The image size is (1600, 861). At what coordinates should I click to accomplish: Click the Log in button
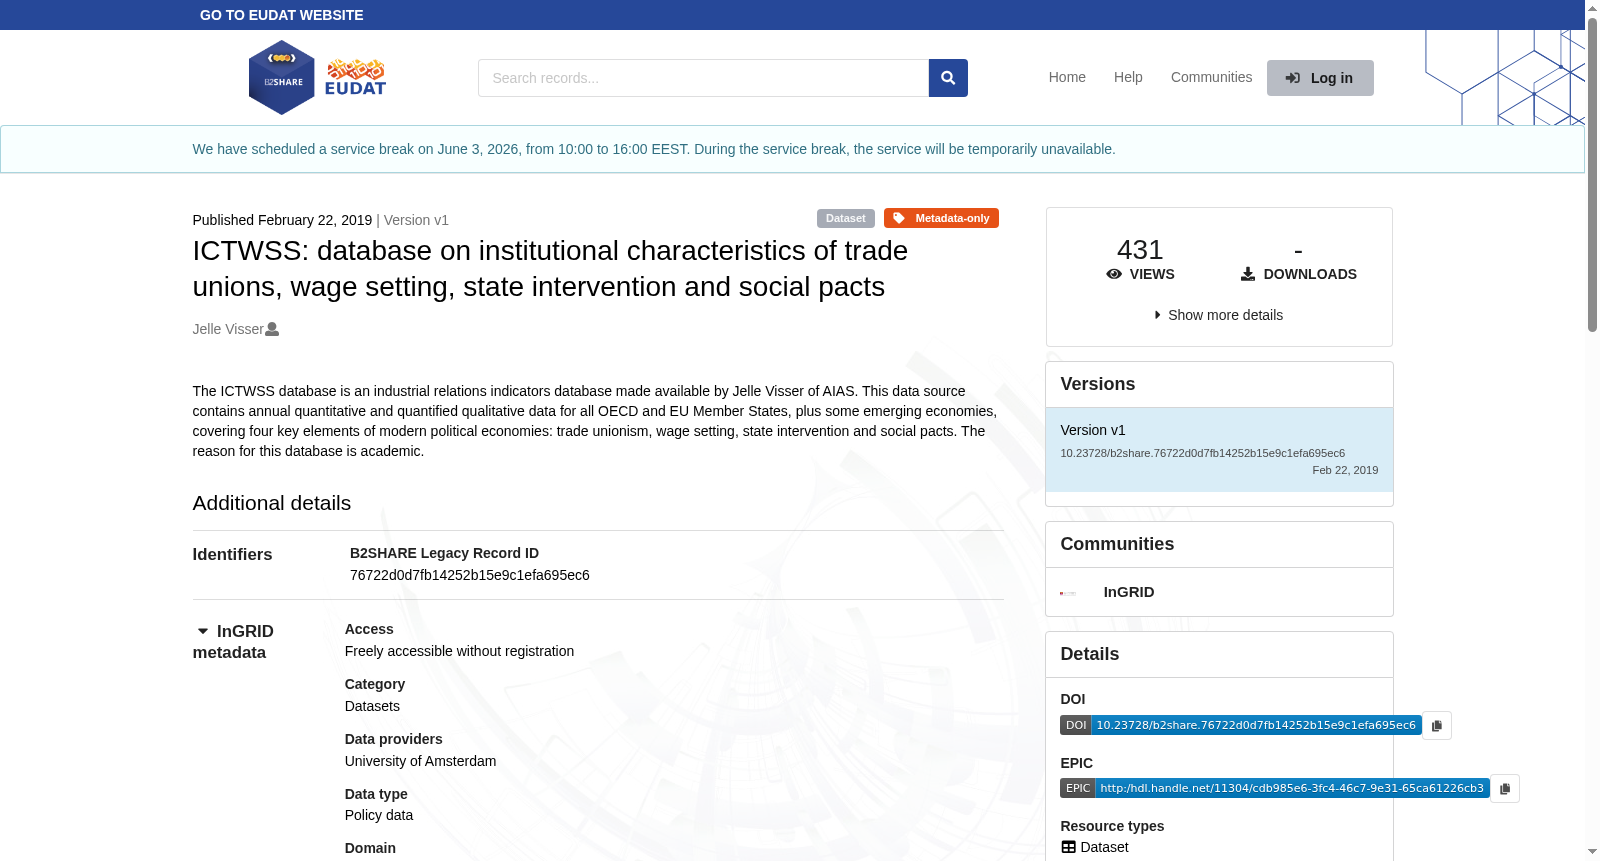[1320, 78]
